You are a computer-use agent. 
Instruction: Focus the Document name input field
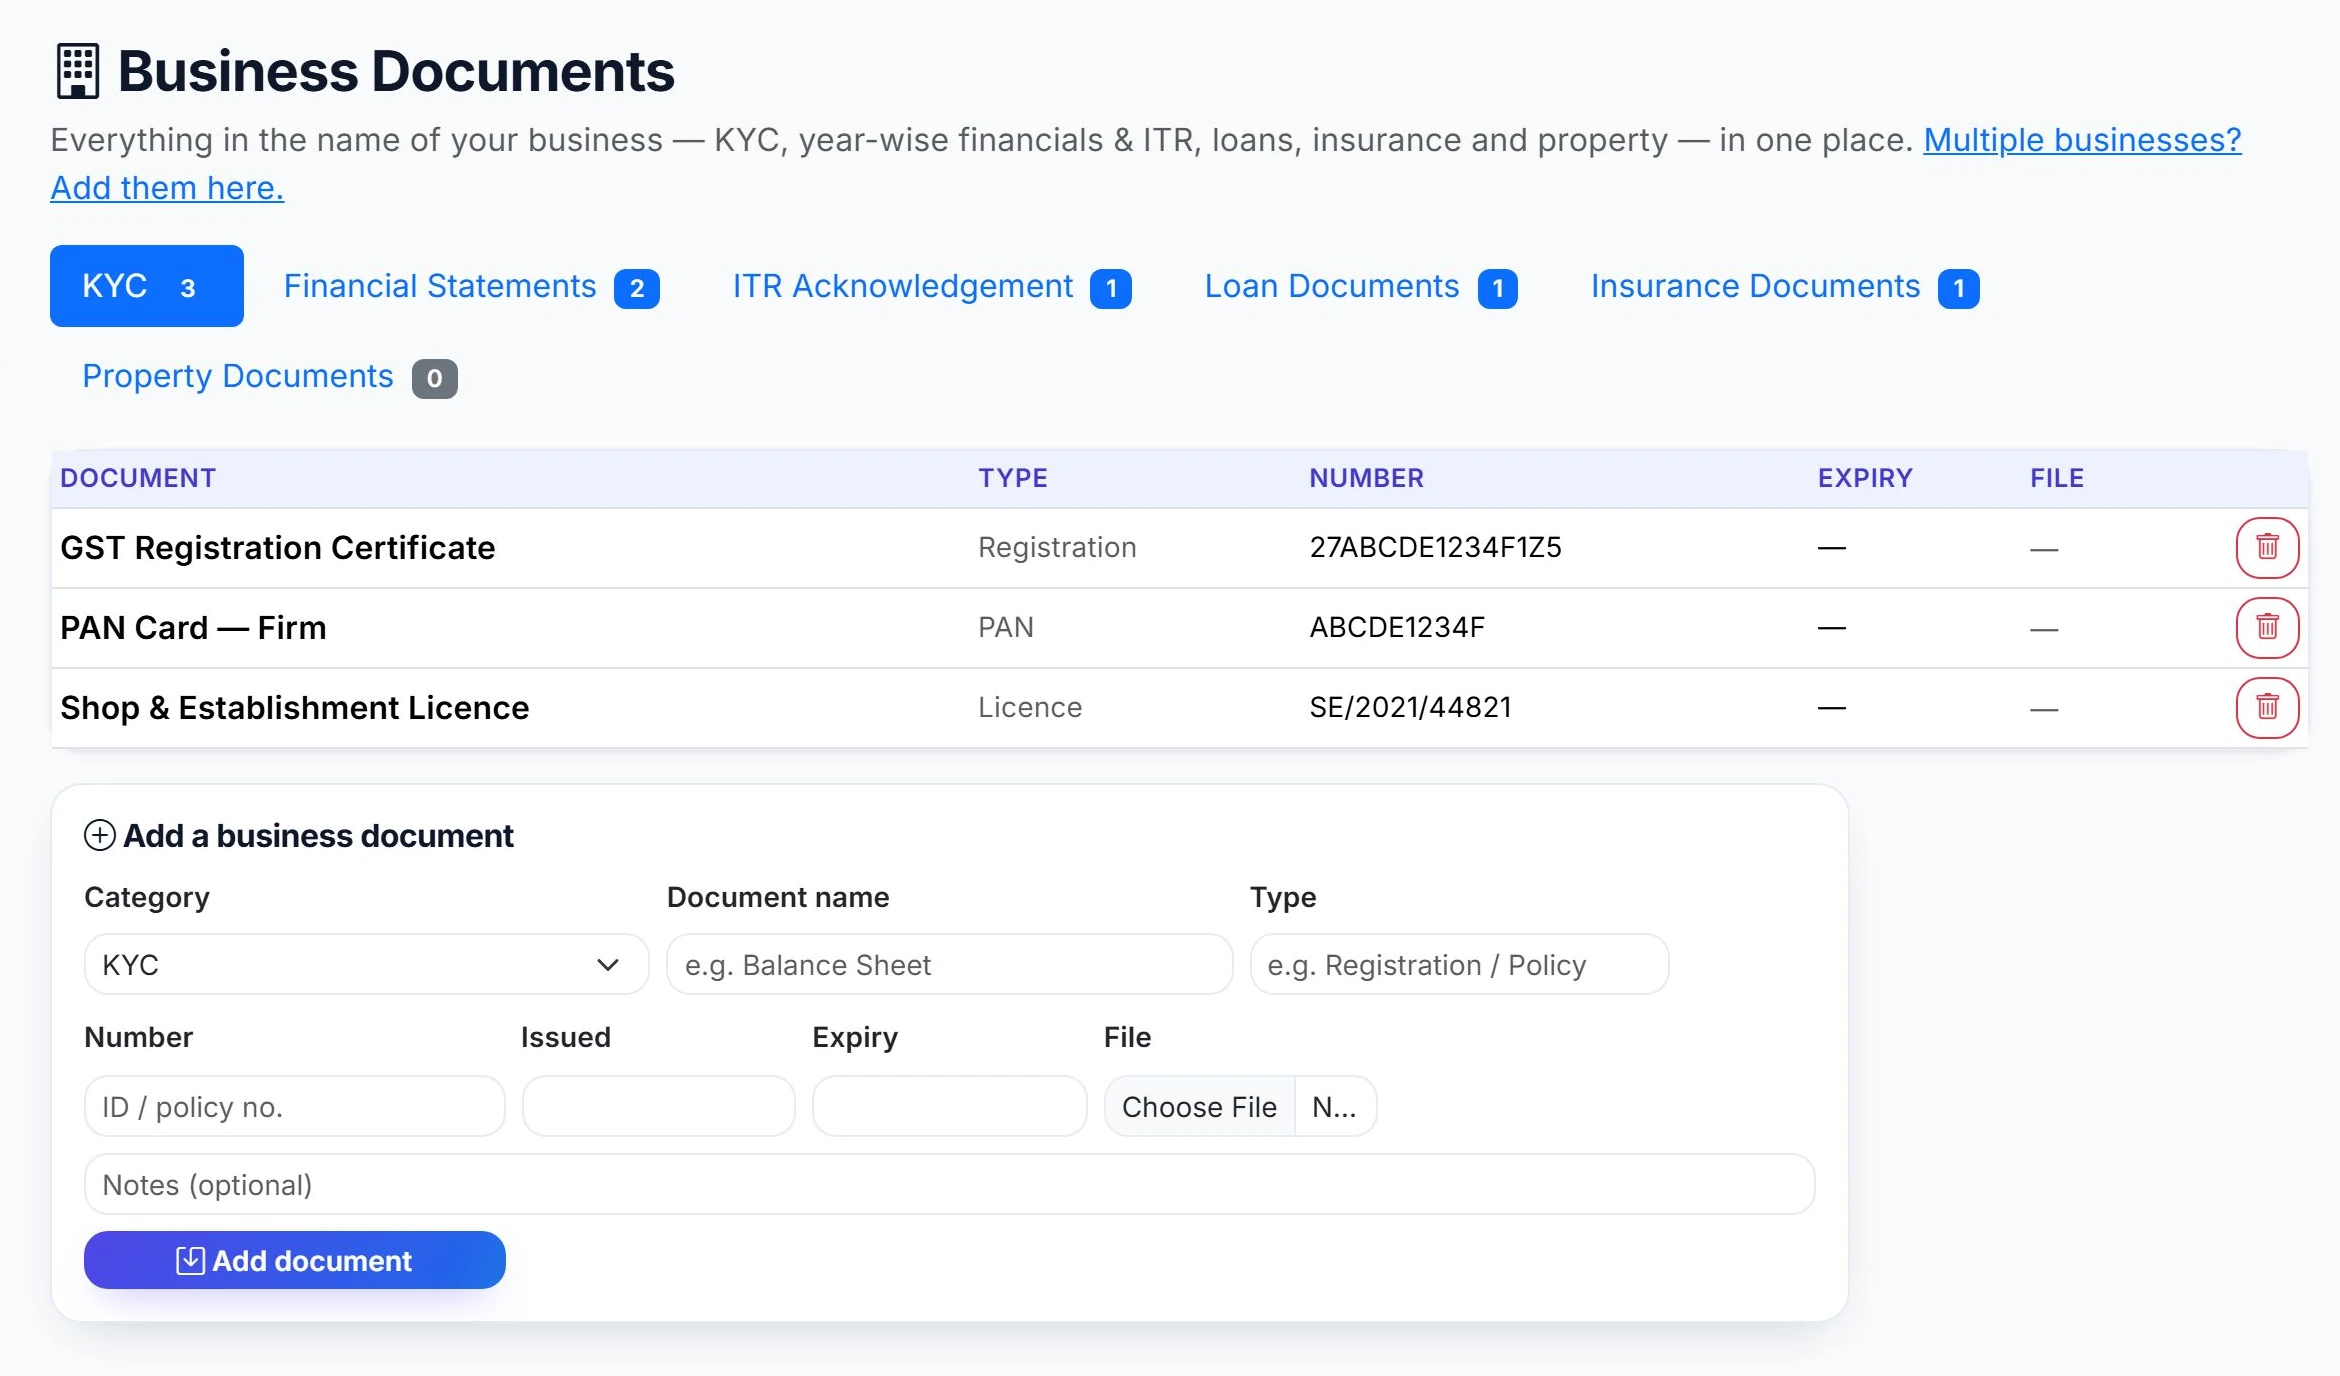click(949, 964)
